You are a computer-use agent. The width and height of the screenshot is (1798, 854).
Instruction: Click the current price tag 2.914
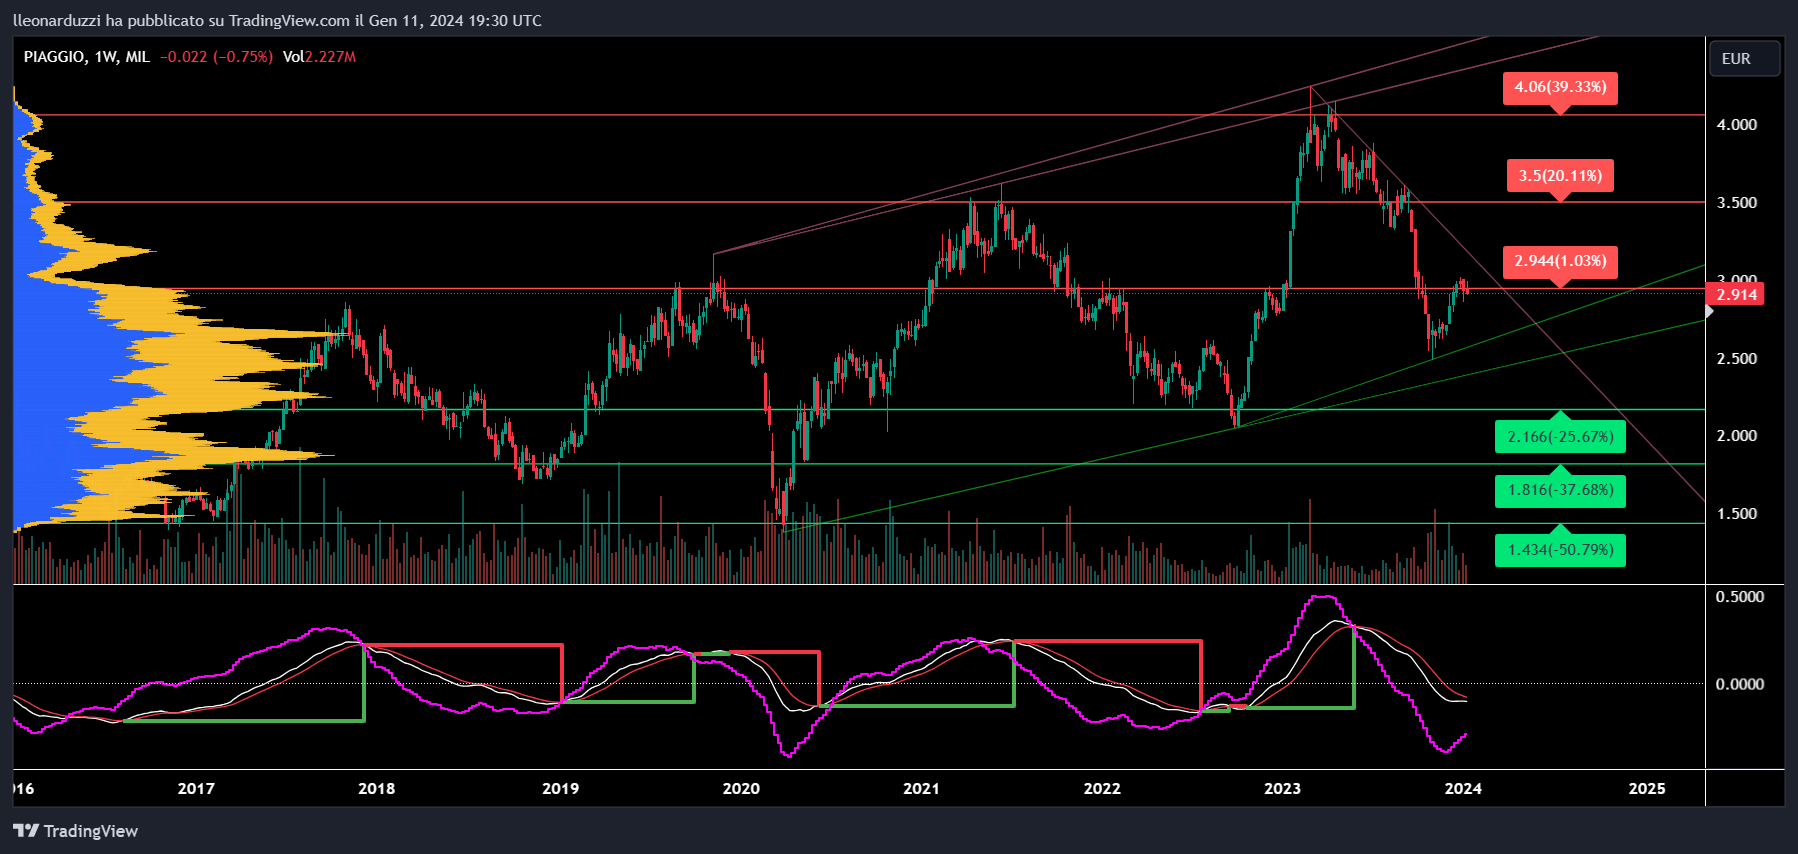click(x=1736, y=294)
